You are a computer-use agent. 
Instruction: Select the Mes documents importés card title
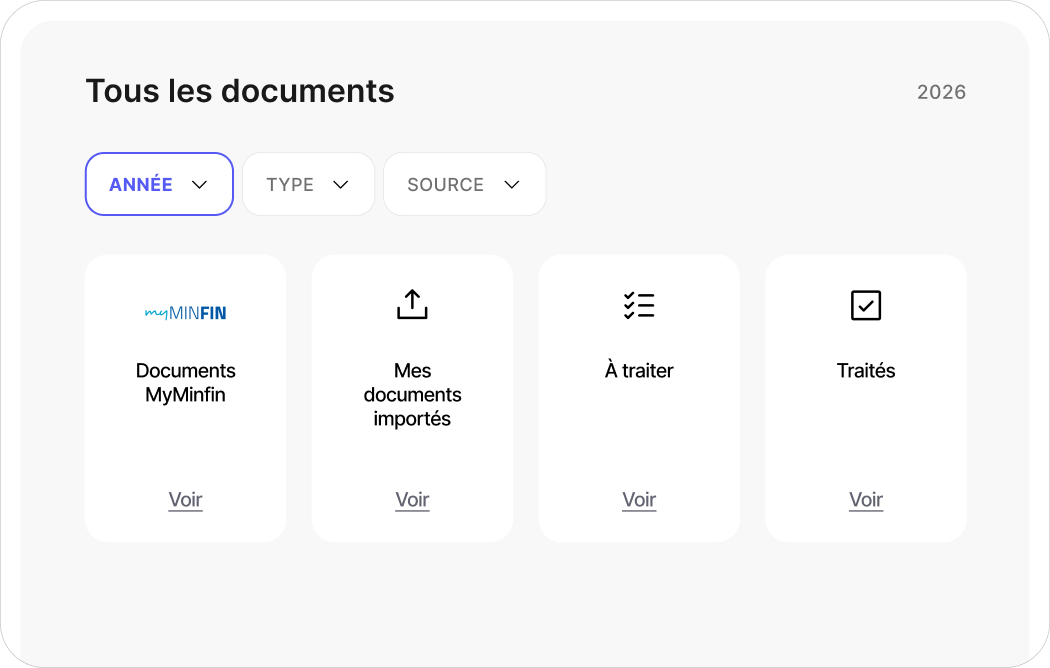(412, 394)
